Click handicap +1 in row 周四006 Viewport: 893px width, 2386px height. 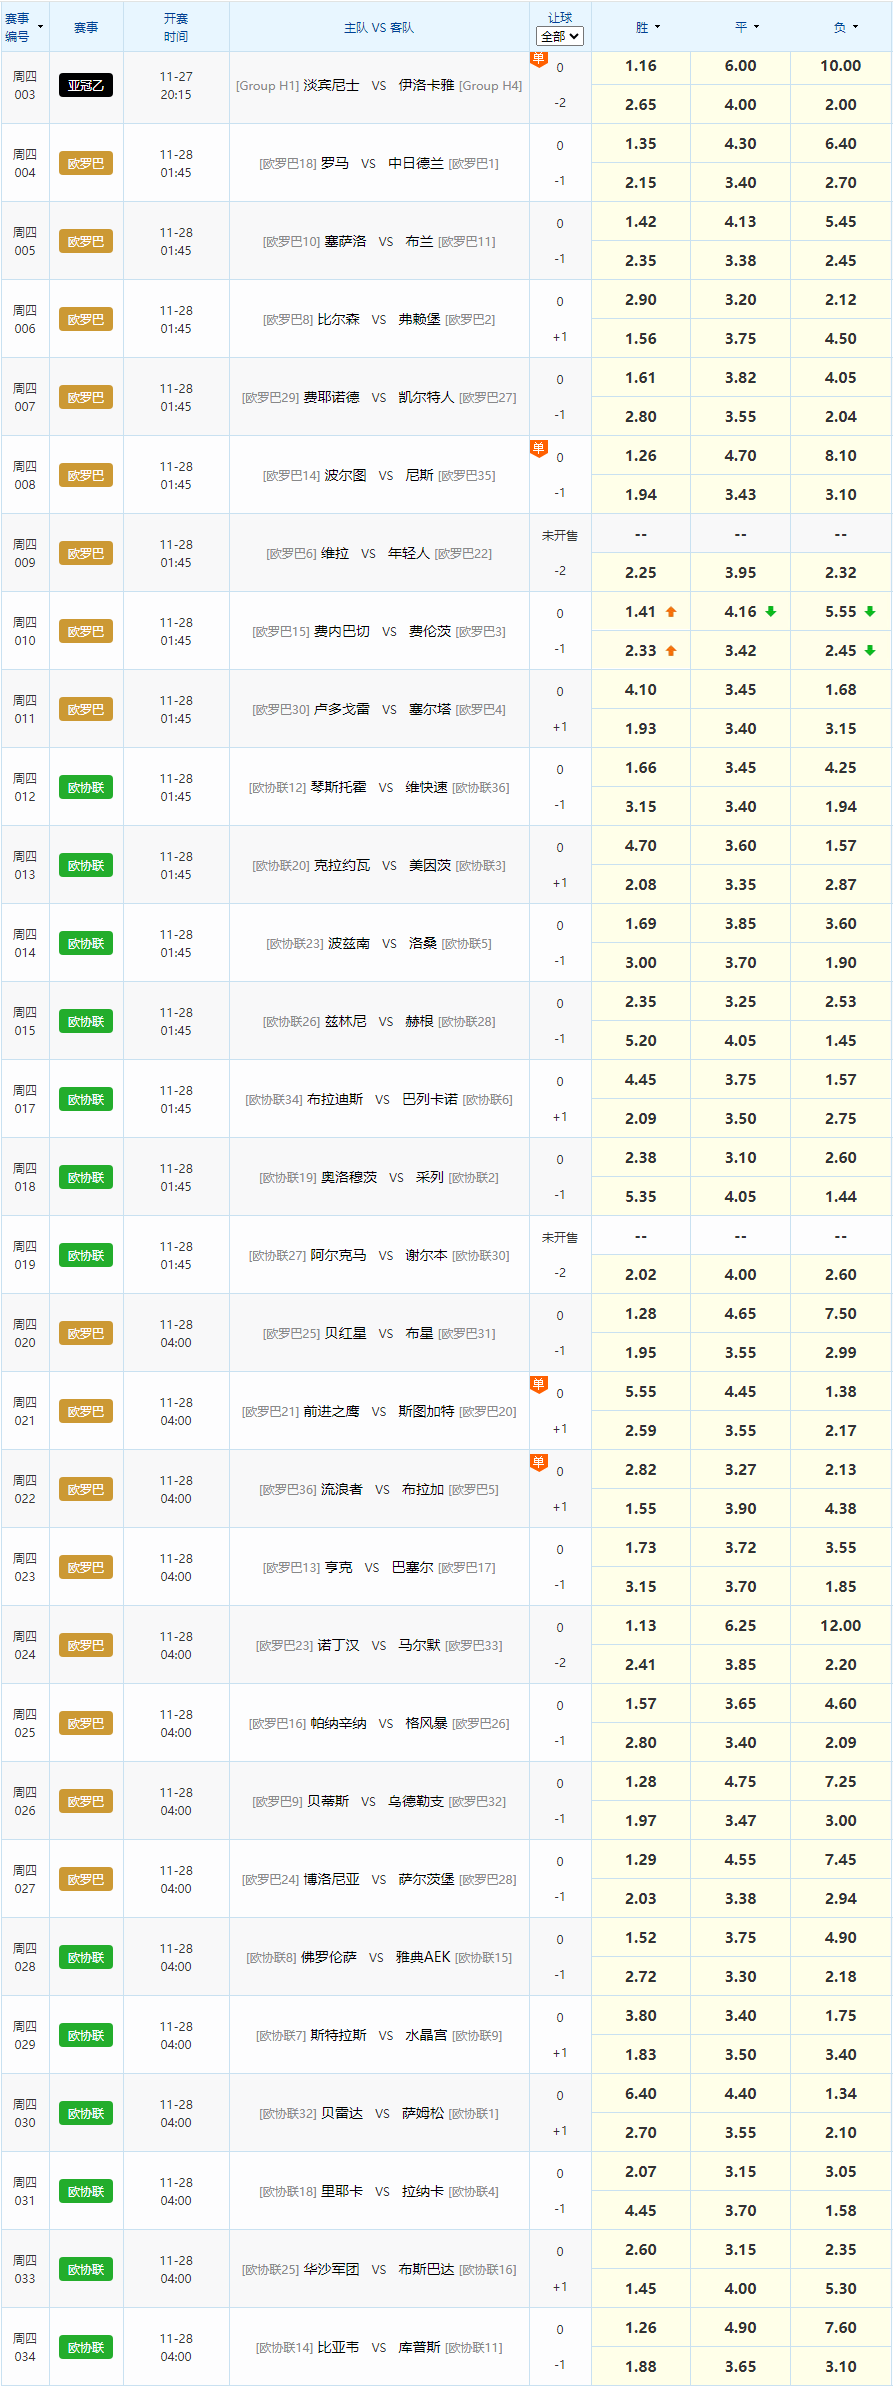560,337
